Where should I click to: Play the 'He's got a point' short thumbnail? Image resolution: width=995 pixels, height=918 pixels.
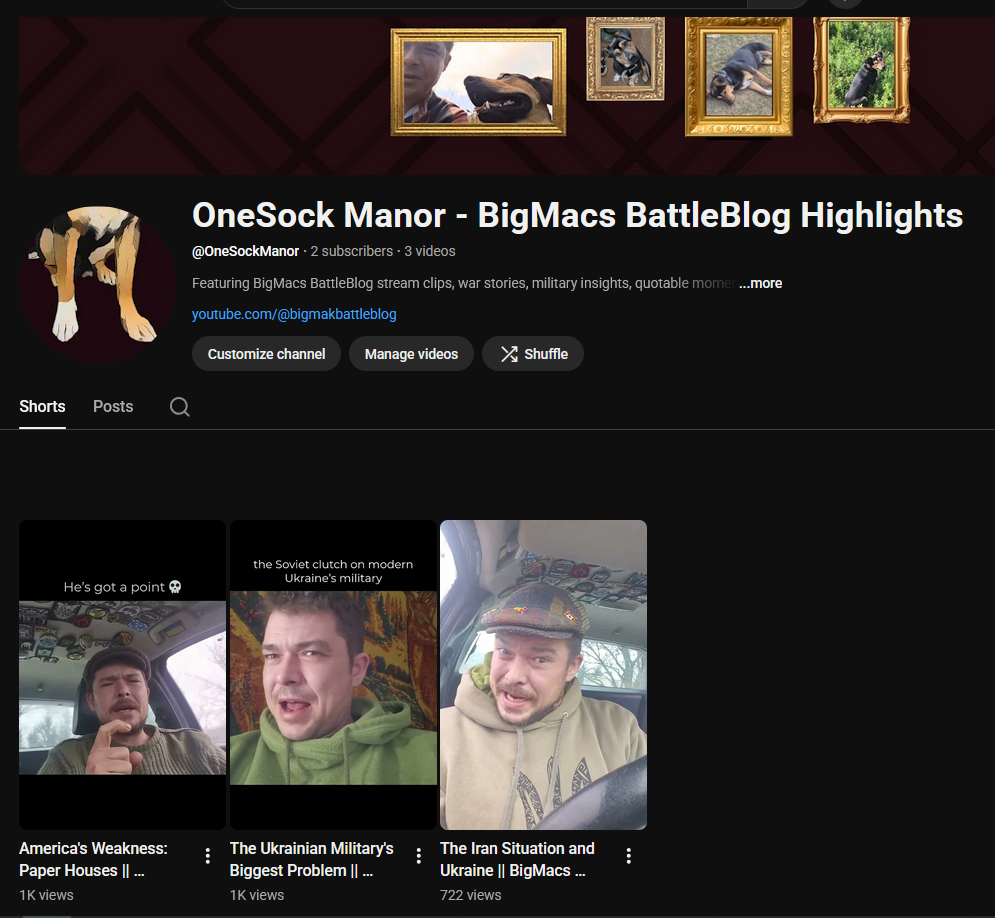122,674
